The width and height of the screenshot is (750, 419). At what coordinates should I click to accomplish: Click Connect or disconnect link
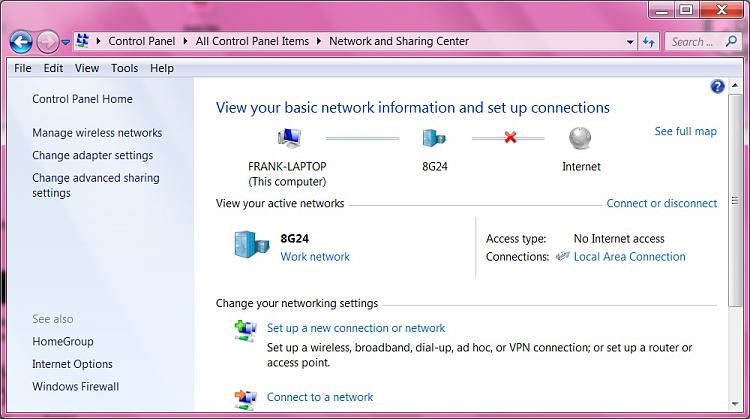click(662, 203)
